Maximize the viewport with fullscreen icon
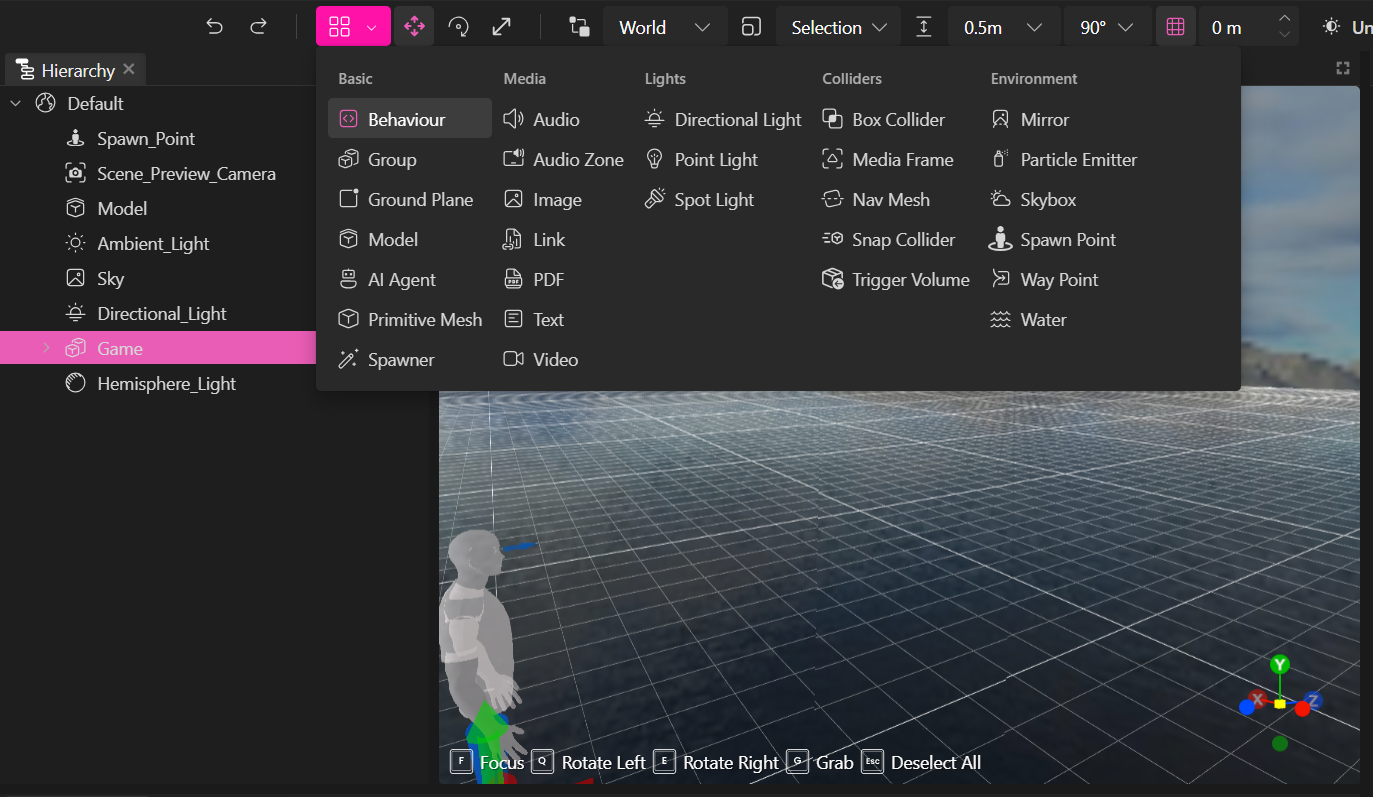Screen dimensions: 1373x797 pyautogui.click(x=1343, y=68)
